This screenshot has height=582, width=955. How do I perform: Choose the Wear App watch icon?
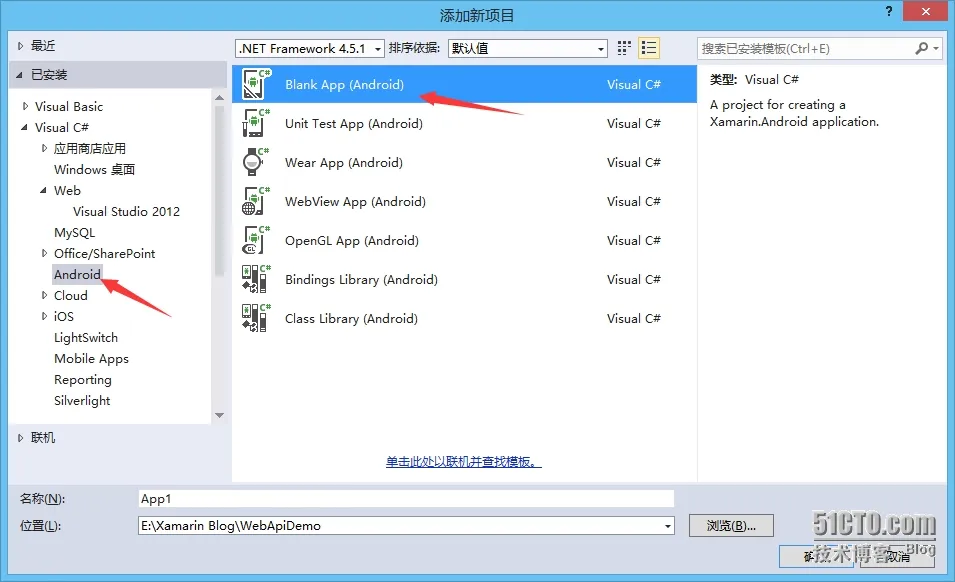(x=255, y=162)
